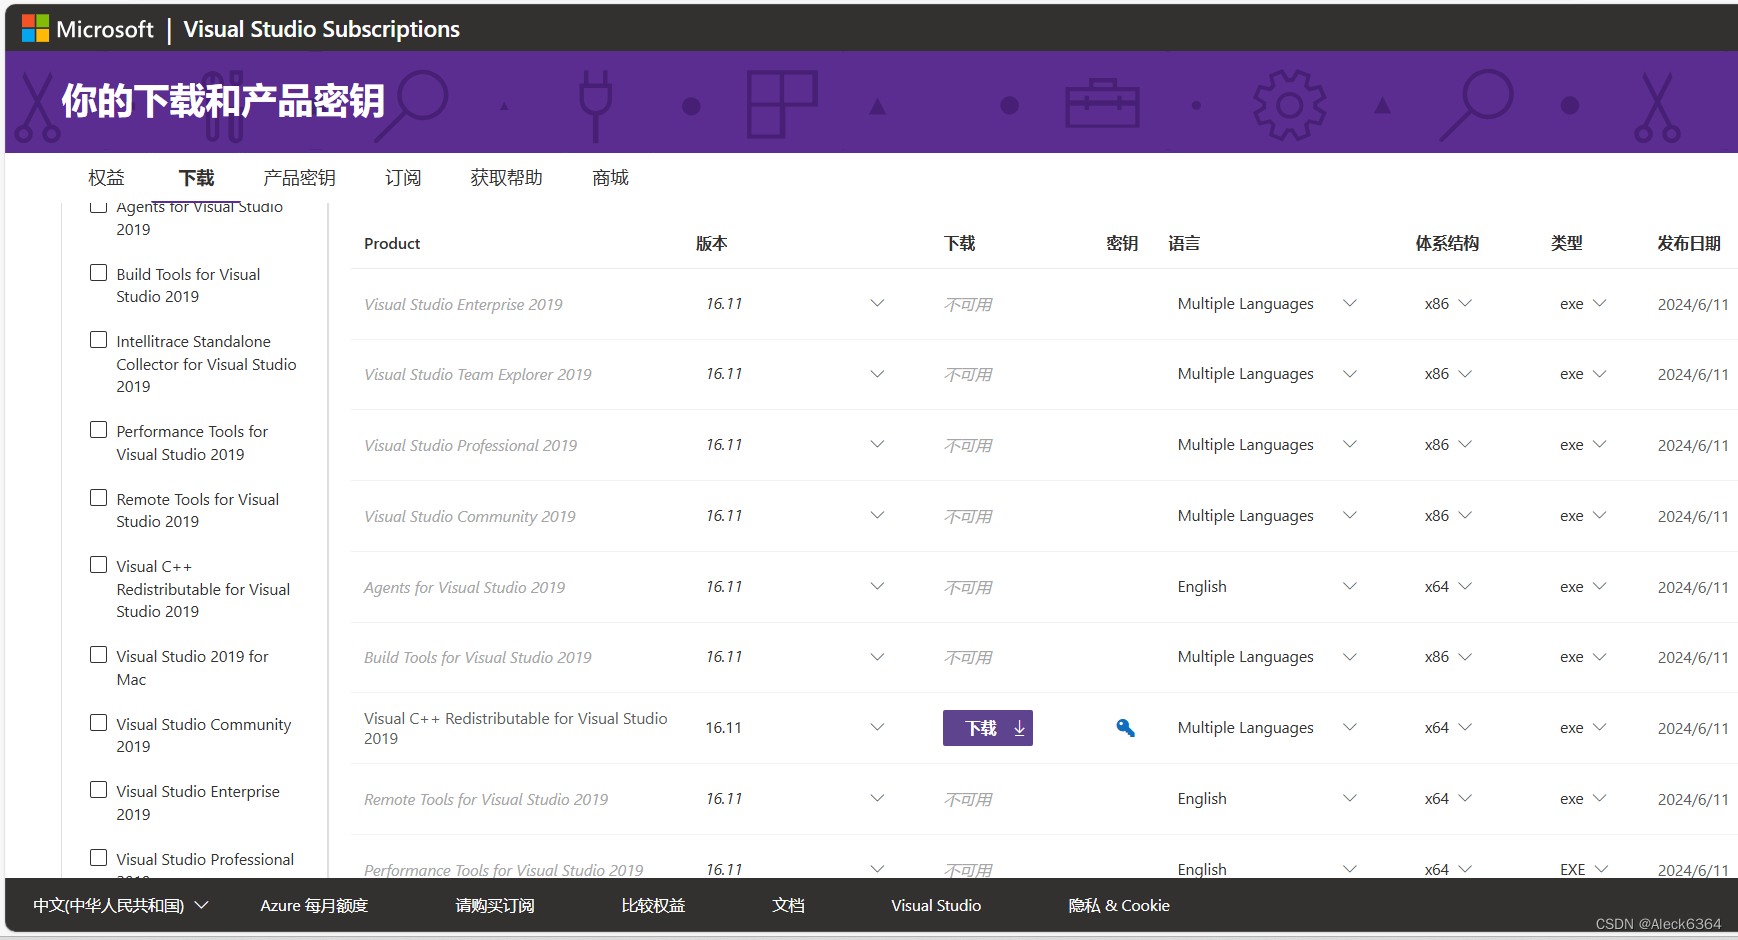The height and width of the screenshot is (940, 1738).
Task: Check Visual Studio Professional filter checkbox
Action: click(98, 858)
